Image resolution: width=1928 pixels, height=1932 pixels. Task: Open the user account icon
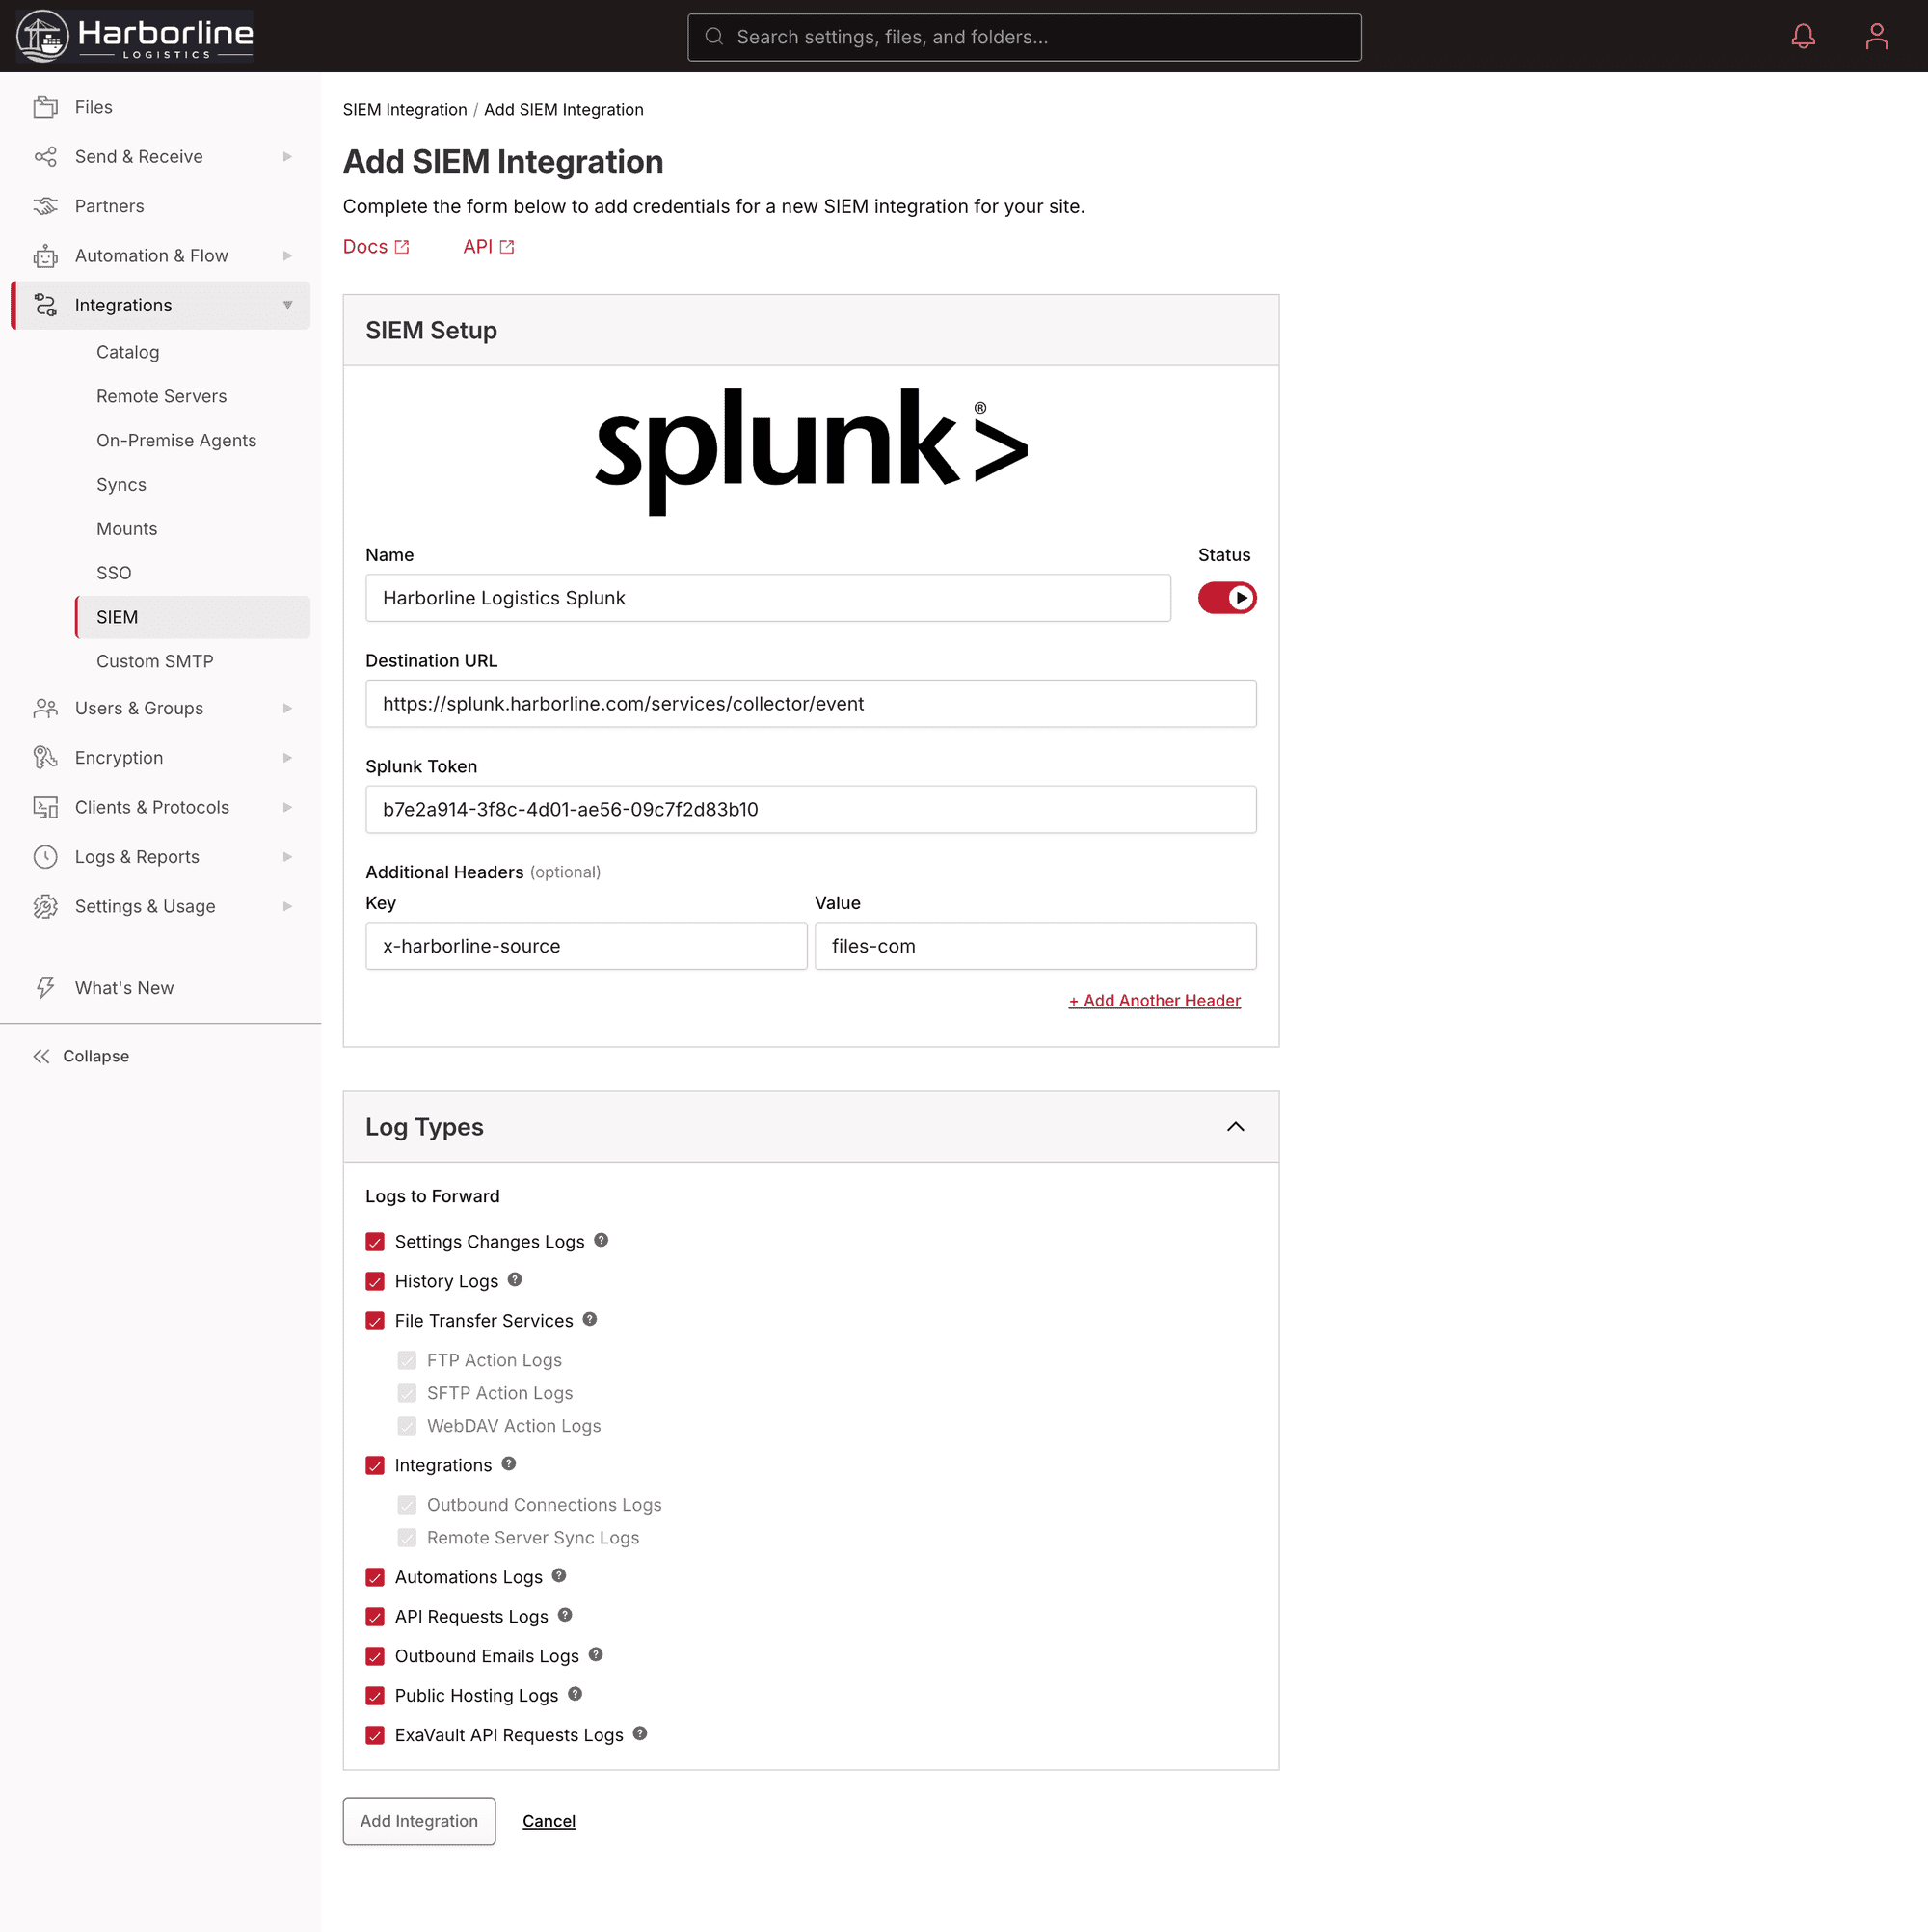(1876, 37)
